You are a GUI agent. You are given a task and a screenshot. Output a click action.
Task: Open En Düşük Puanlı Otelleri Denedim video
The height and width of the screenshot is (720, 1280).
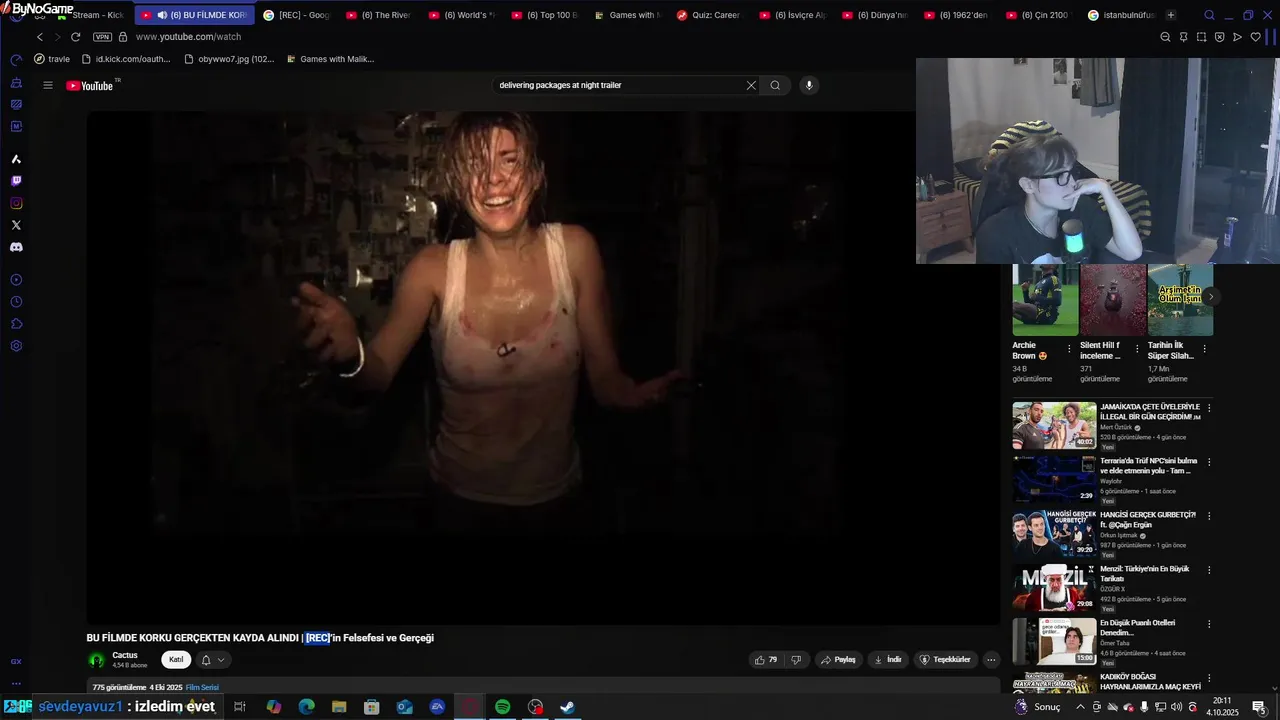[x=1054, y=641]
